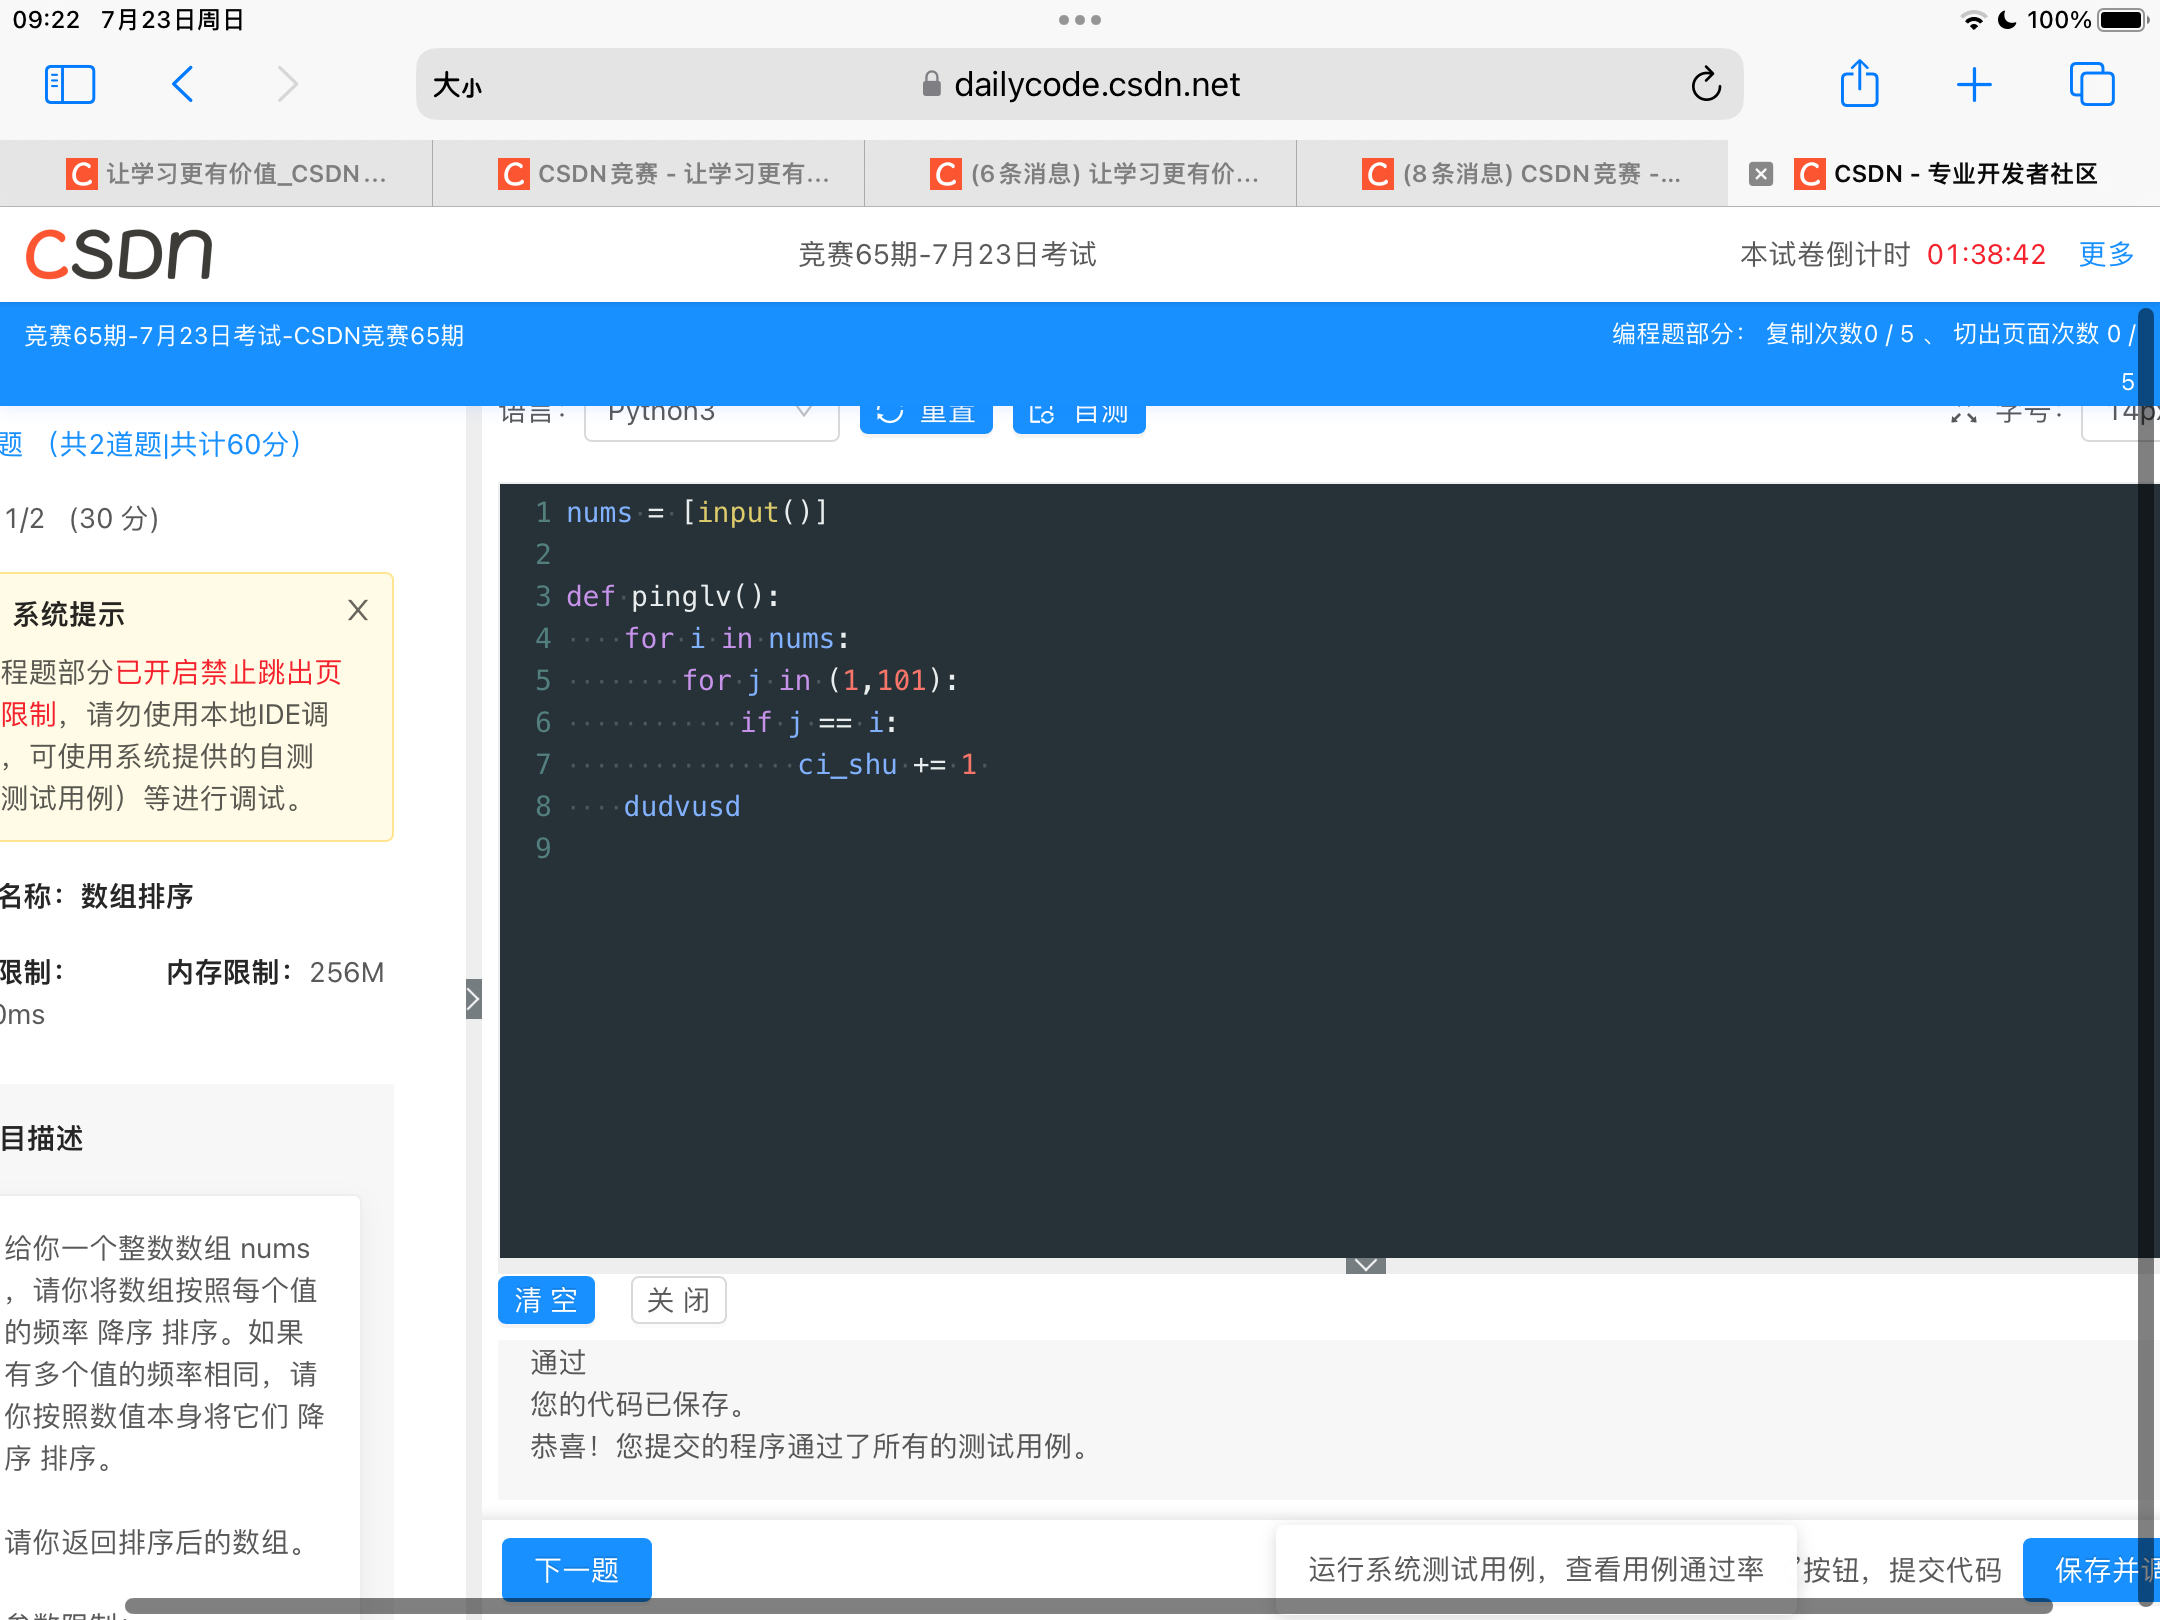Viewport: 2160px width, 1620px height.
Task: Toggle Safari sidebar panel icon
Action: pyautogui.click(x=70, y=85)
